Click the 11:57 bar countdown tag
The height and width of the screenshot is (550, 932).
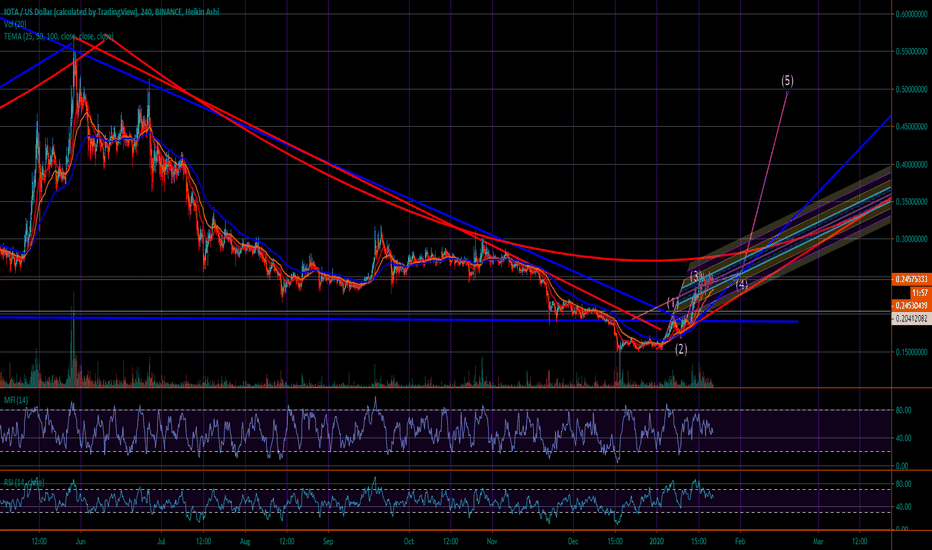pos(920,293)
